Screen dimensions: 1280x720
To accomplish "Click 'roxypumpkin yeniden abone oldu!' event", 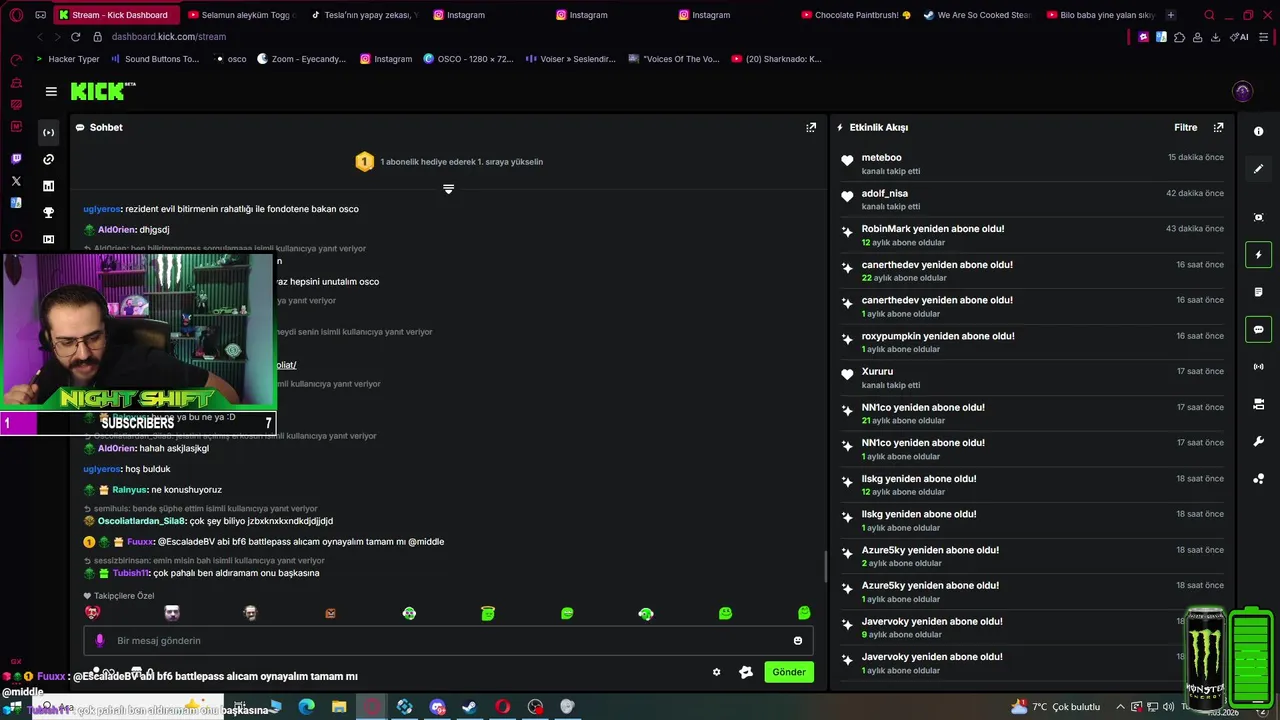I will [1032, 342].
